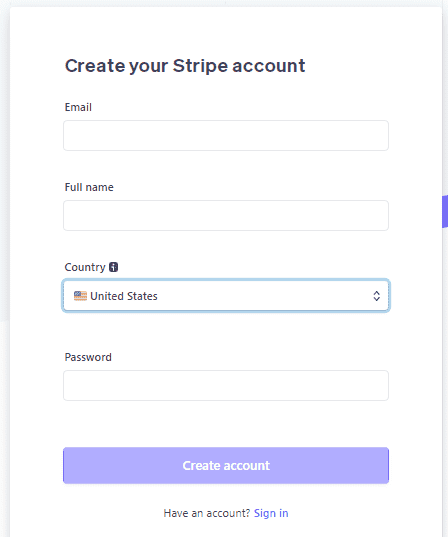Click the Password field label
The height and width of the screenshot is (537, 448).
[x=88, y=357]
